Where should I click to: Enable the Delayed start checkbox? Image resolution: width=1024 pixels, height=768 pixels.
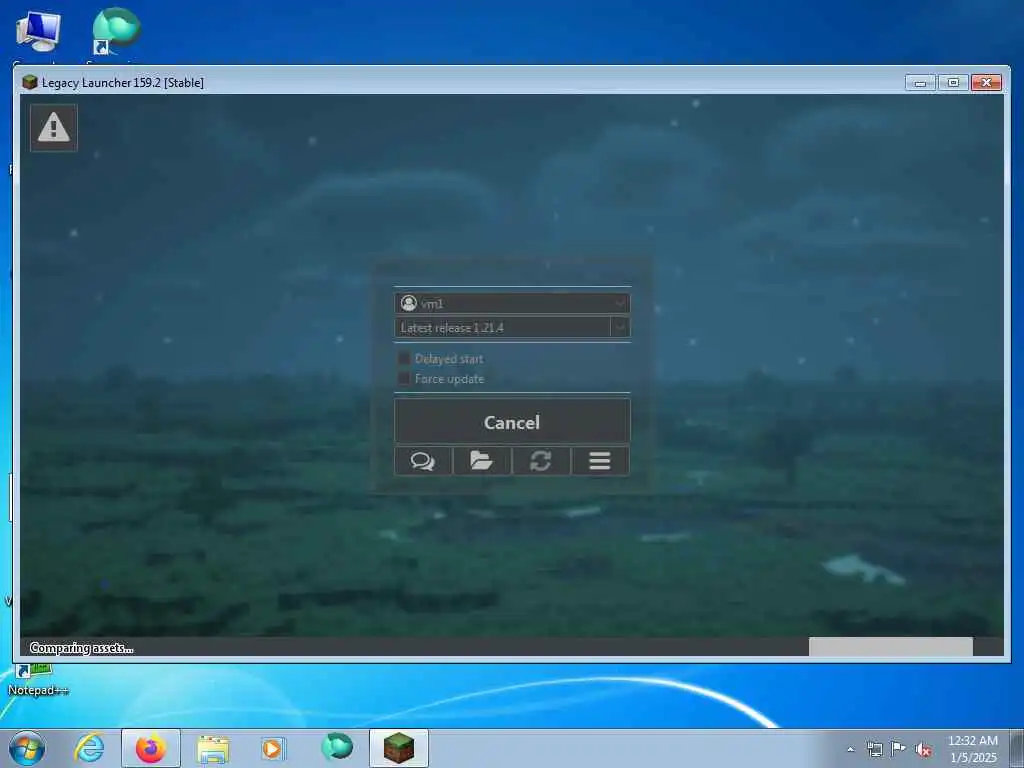[404, 359]
